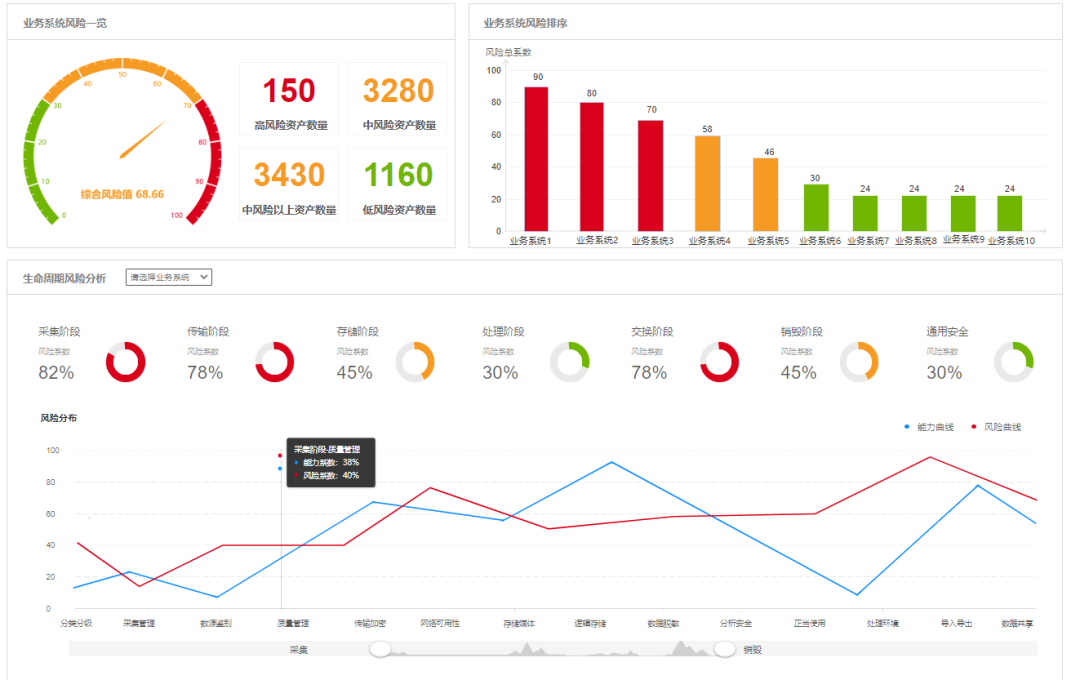Toggle the 能力曲线 legend series
1080x680 pixels.
pos(929,427)
